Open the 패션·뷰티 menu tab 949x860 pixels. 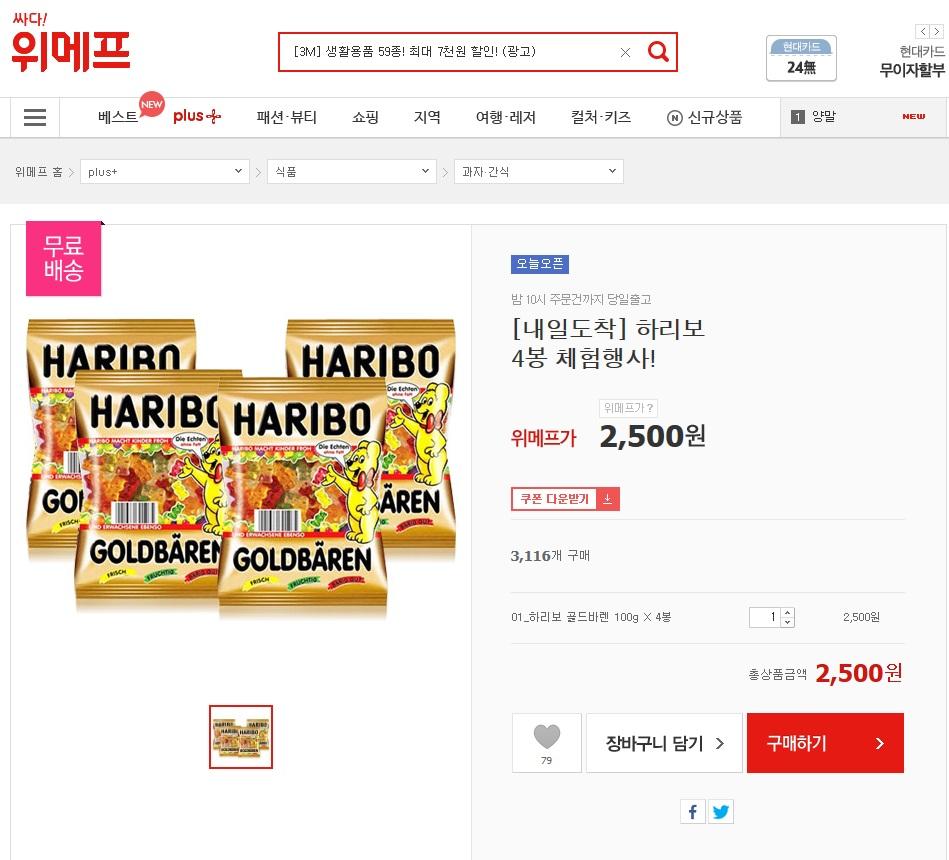[x=287, y=117]
